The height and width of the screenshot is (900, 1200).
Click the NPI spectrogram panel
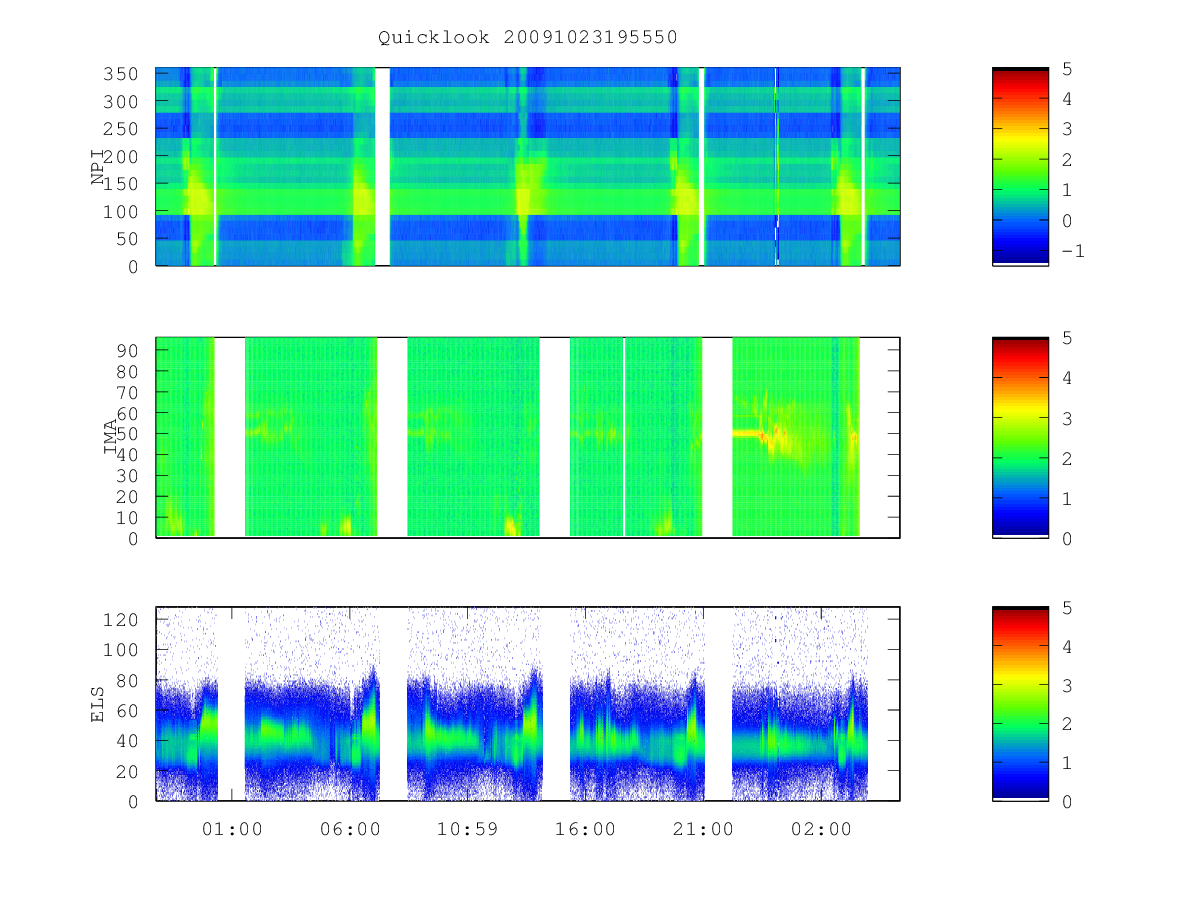(528, 166)
